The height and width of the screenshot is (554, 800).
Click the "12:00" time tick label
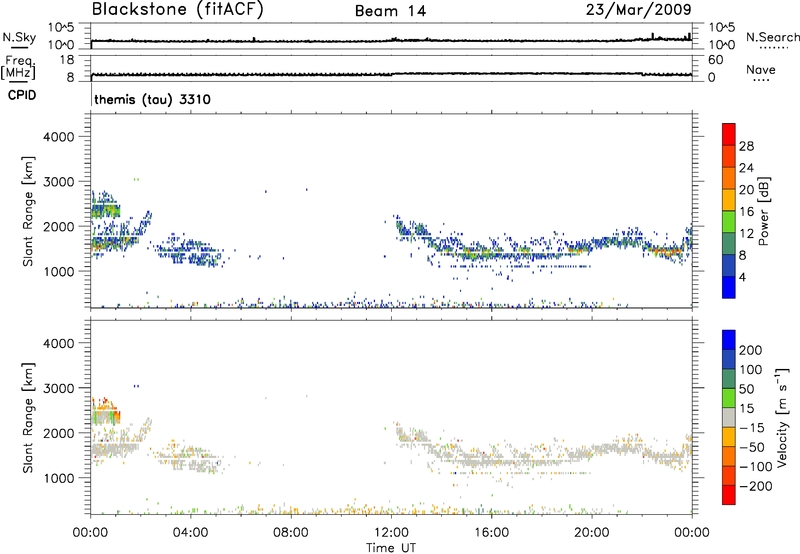coord(391,533)
